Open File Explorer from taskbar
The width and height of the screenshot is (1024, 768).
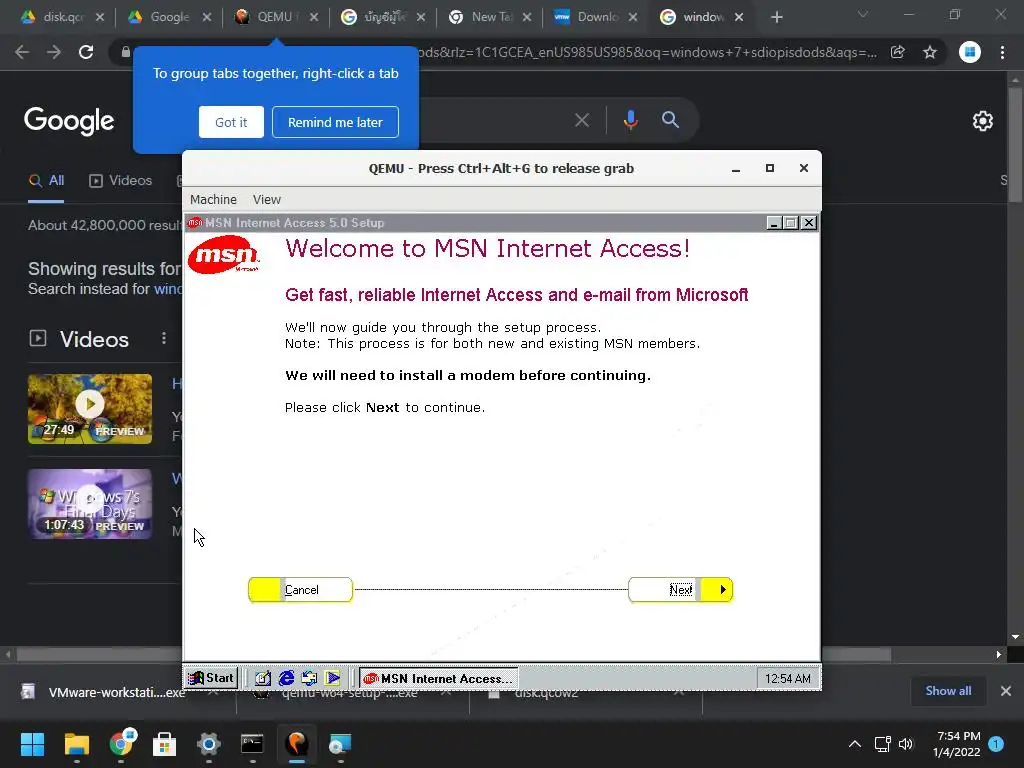click(x=76, y=744)
